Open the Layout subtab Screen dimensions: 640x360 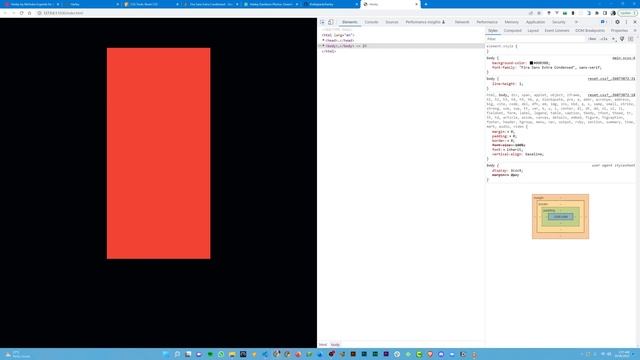pyautogui.click(x=533, y=31)
